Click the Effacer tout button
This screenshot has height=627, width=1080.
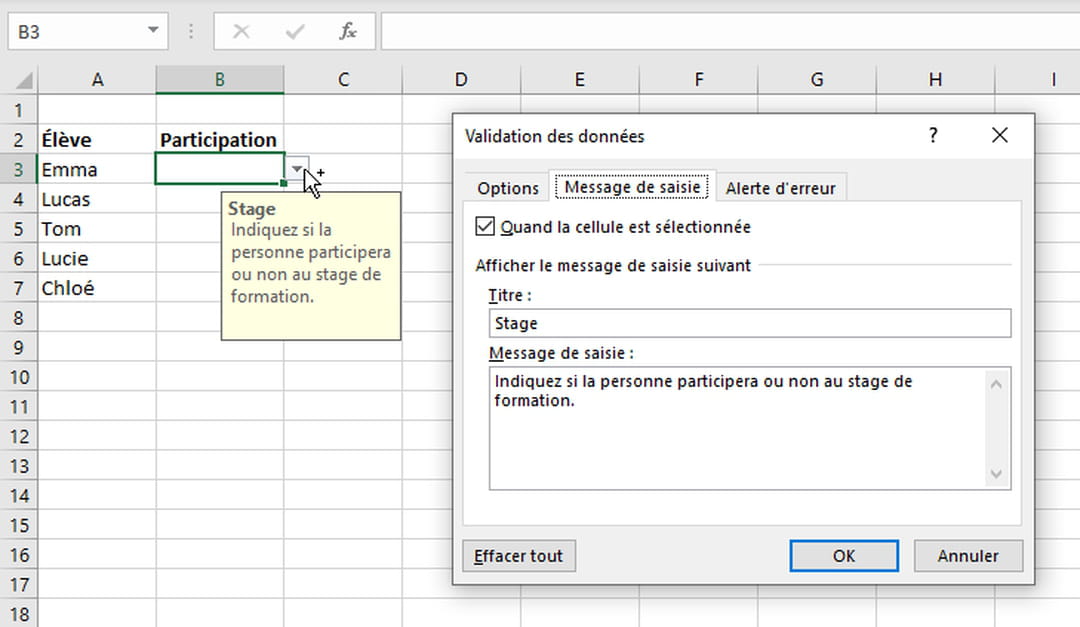coord(518,555)
